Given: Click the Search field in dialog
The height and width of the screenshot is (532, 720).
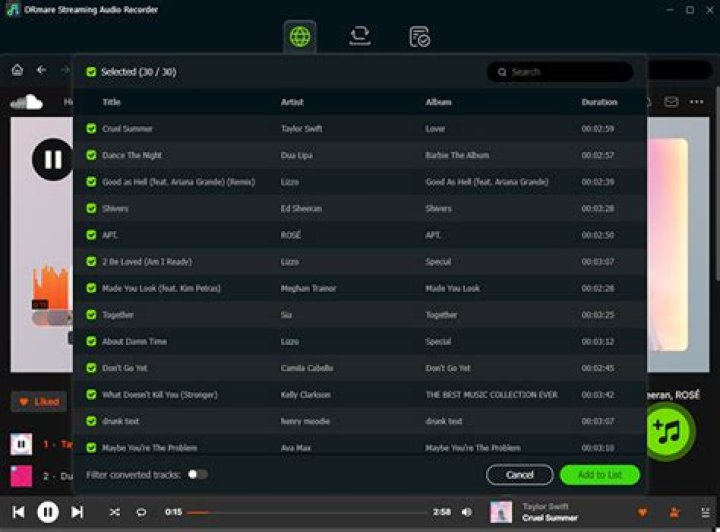Looking at the screenshot, I should coord(560,72).
